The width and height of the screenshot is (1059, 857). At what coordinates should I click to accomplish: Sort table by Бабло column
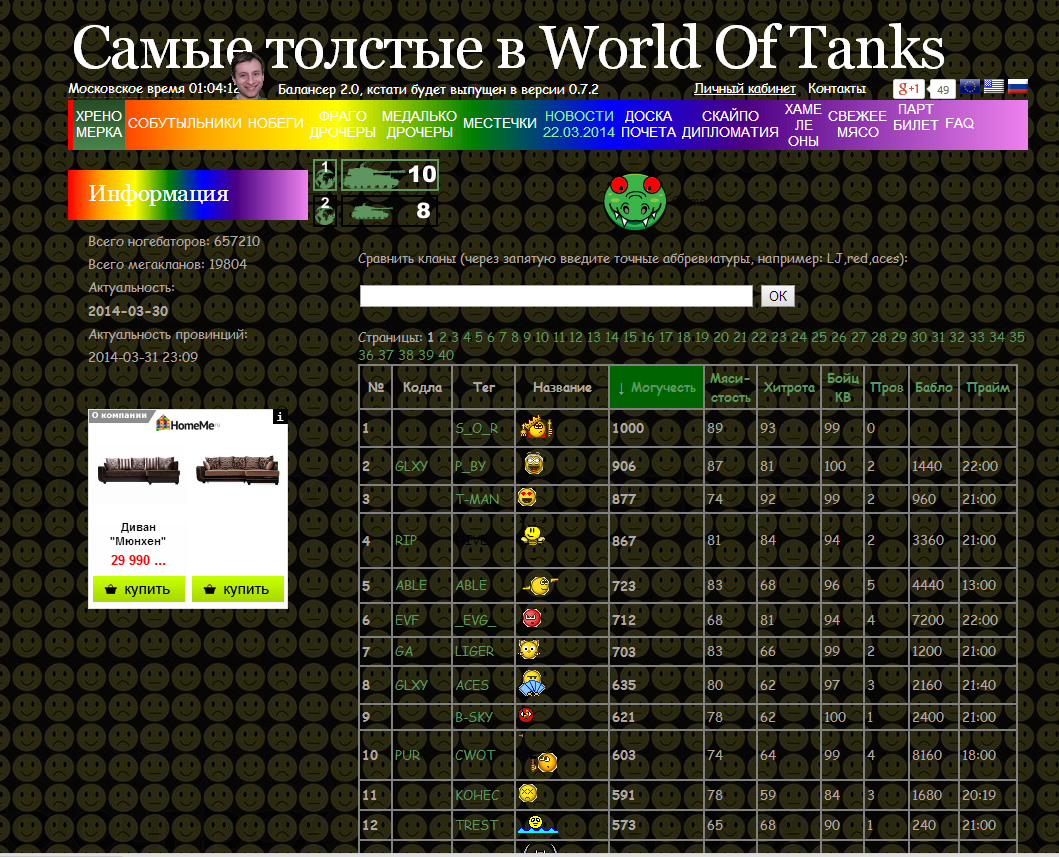933,388
